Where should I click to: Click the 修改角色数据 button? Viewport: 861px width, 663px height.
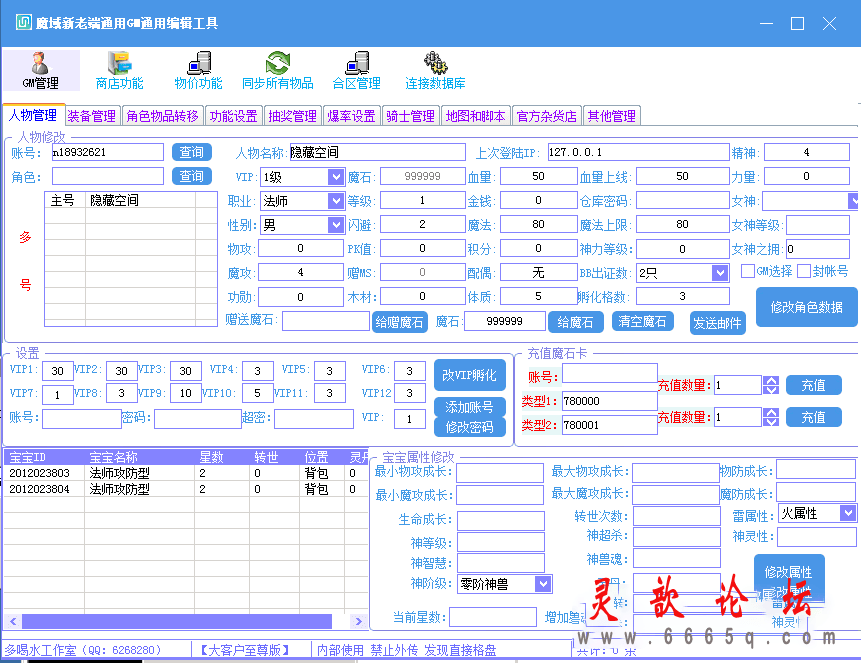point(807,307)
